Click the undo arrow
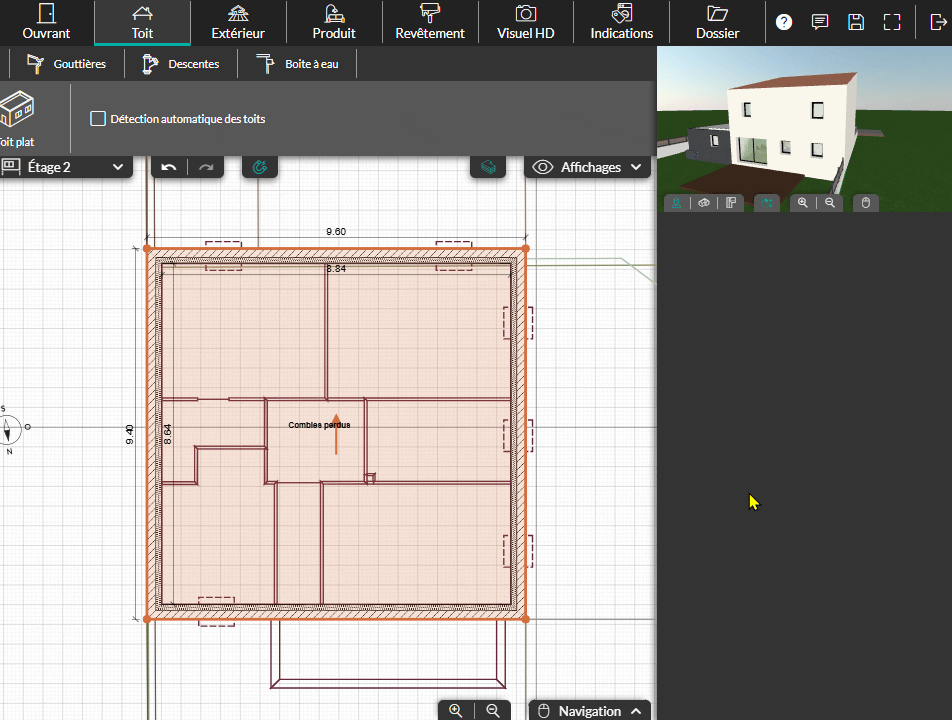 coord(169,167)
